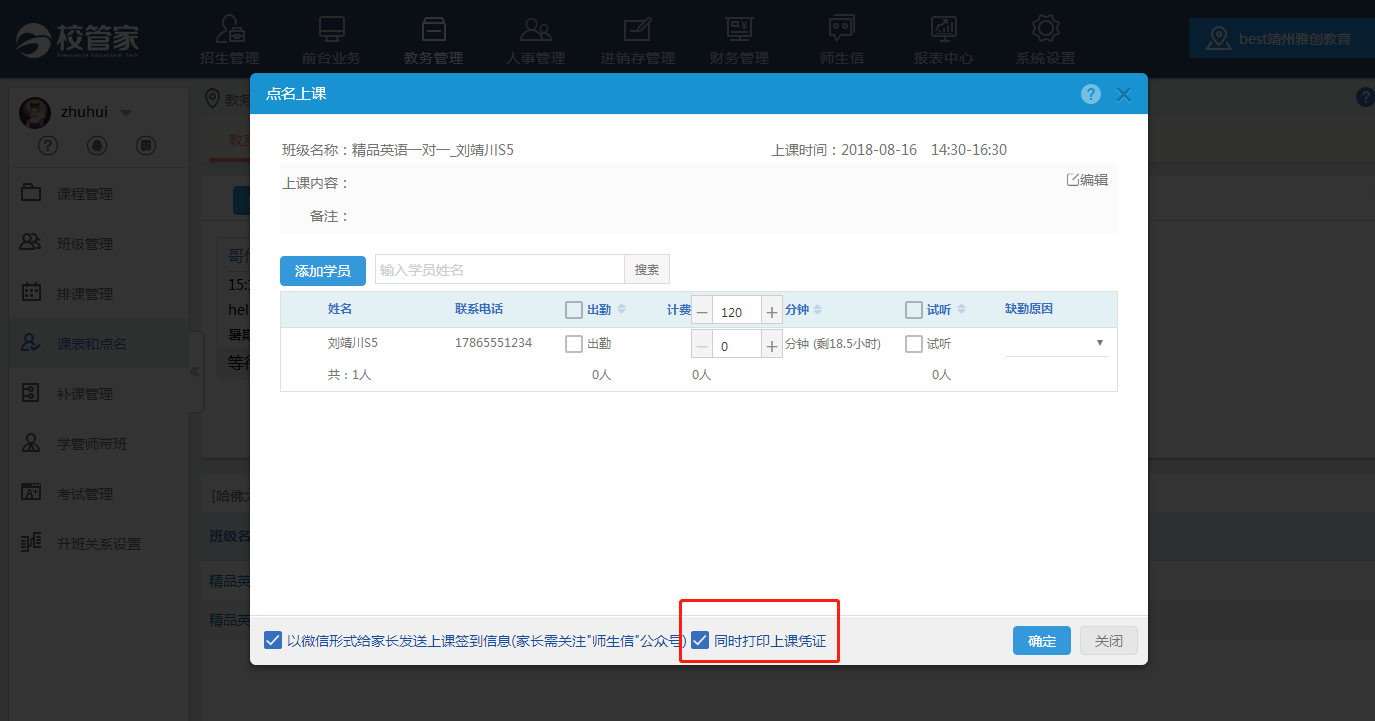Screen dimensions: 1375x721
Task: Open the 缺勤原因 dropdown for 刘靖川S5
Action: click(1056, 343)
